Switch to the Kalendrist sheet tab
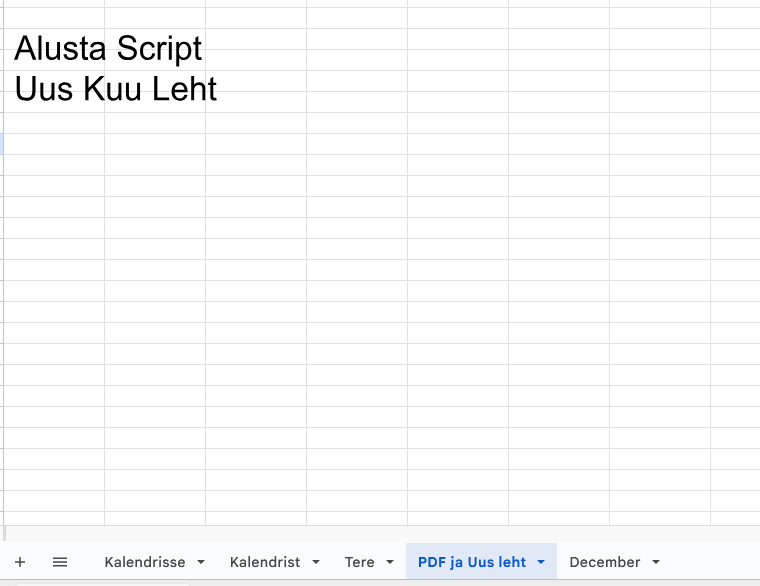The image size is (760, 586). (x=264, y=562)
